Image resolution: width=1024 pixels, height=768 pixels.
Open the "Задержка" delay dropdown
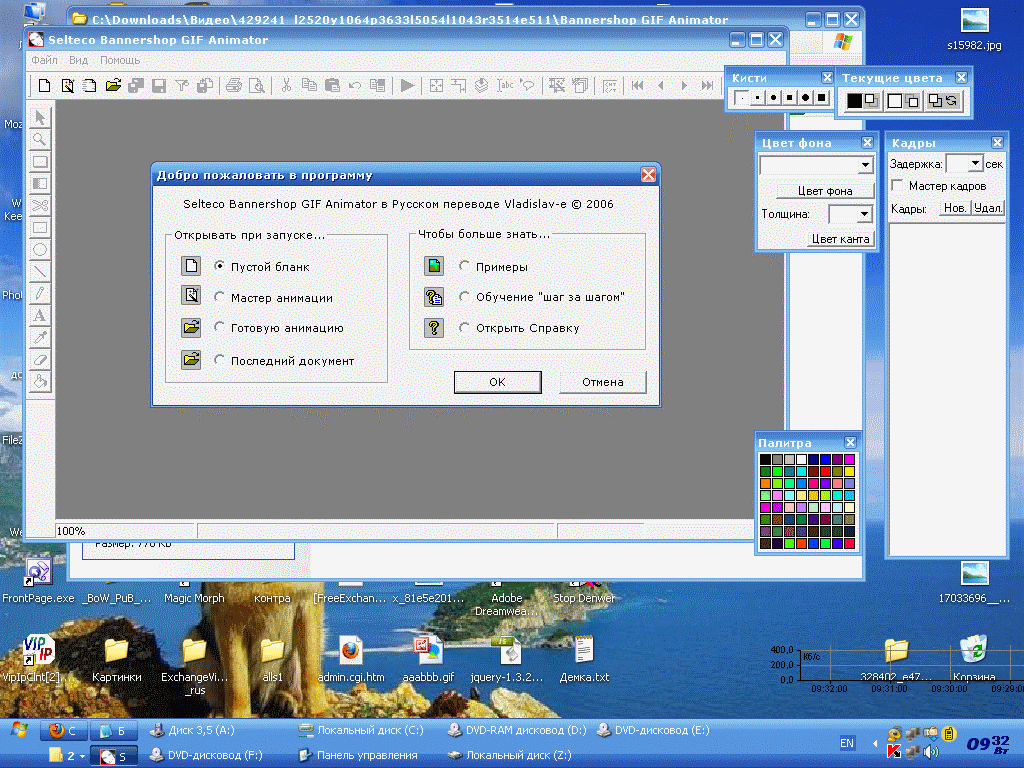click(975, 164)
